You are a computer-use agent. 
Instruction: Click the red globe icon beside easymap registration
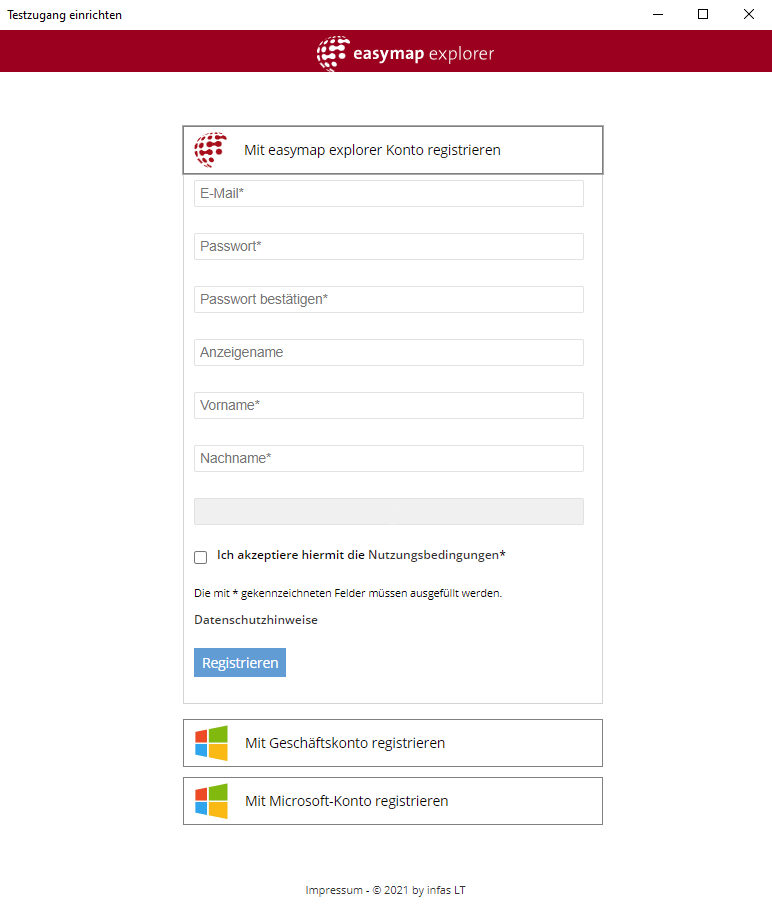[211, 150]
